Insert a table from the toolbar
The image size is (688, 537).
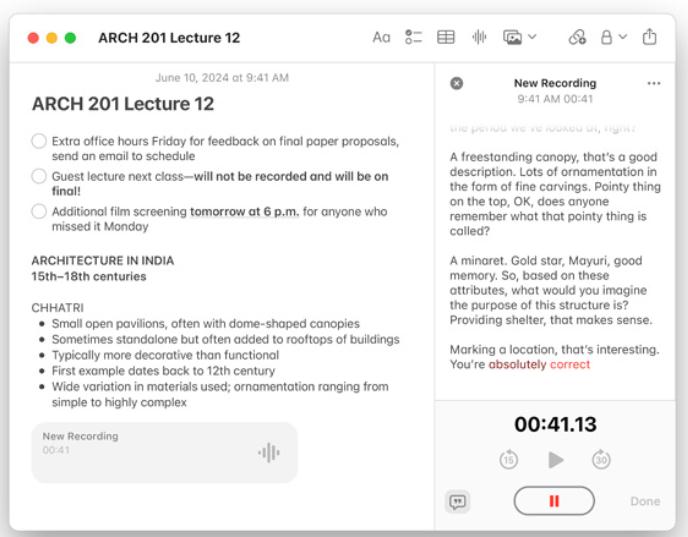pyautogui.click(x=446, y=38)
